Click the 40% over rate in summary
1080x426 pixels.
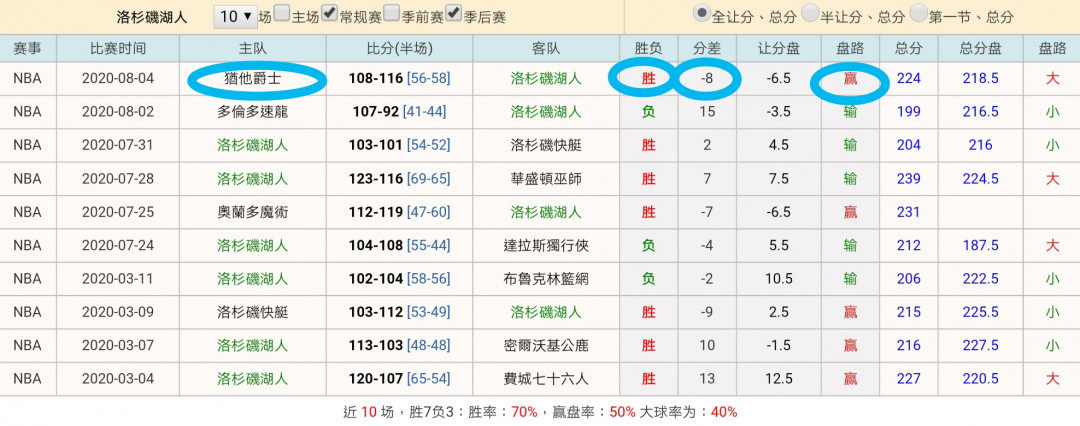click(x=724, y=412)
